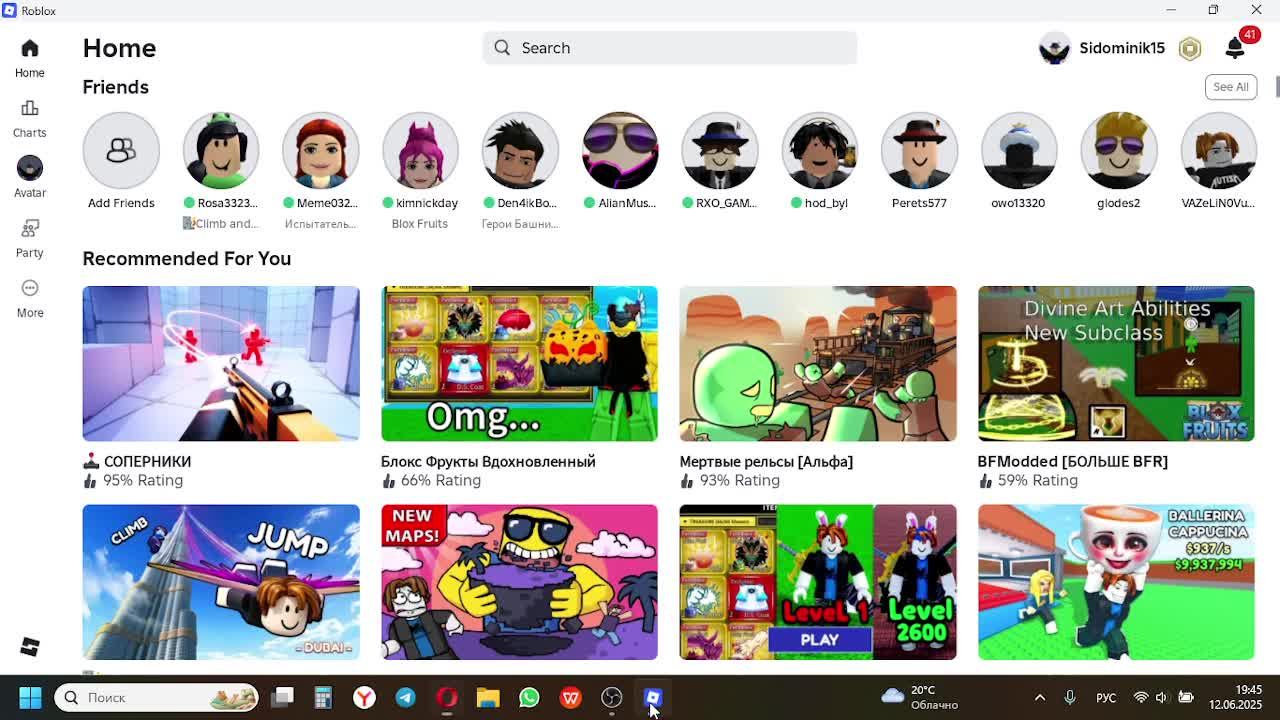Viewport: 1280px width, 720px height.
Task: Open Opera browser from the taskbar
Action: (447, 697)
